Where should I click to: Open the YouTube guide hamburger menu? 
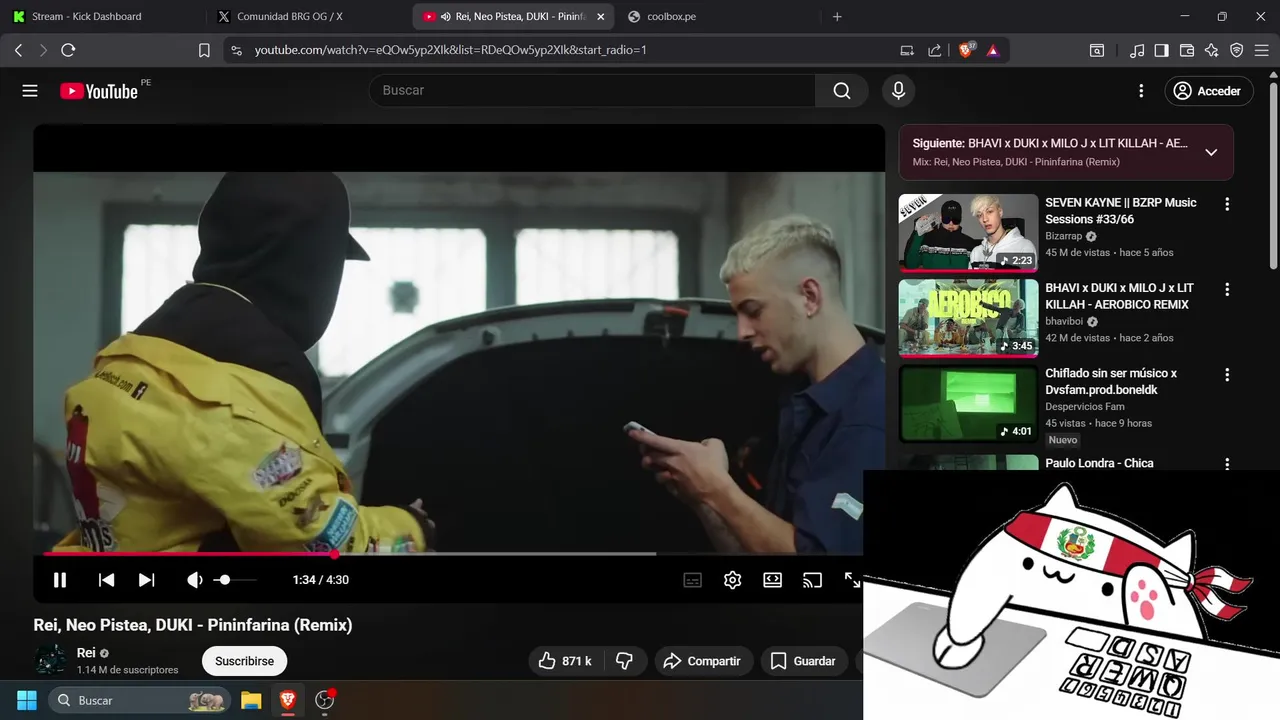(x=30, y=91)
